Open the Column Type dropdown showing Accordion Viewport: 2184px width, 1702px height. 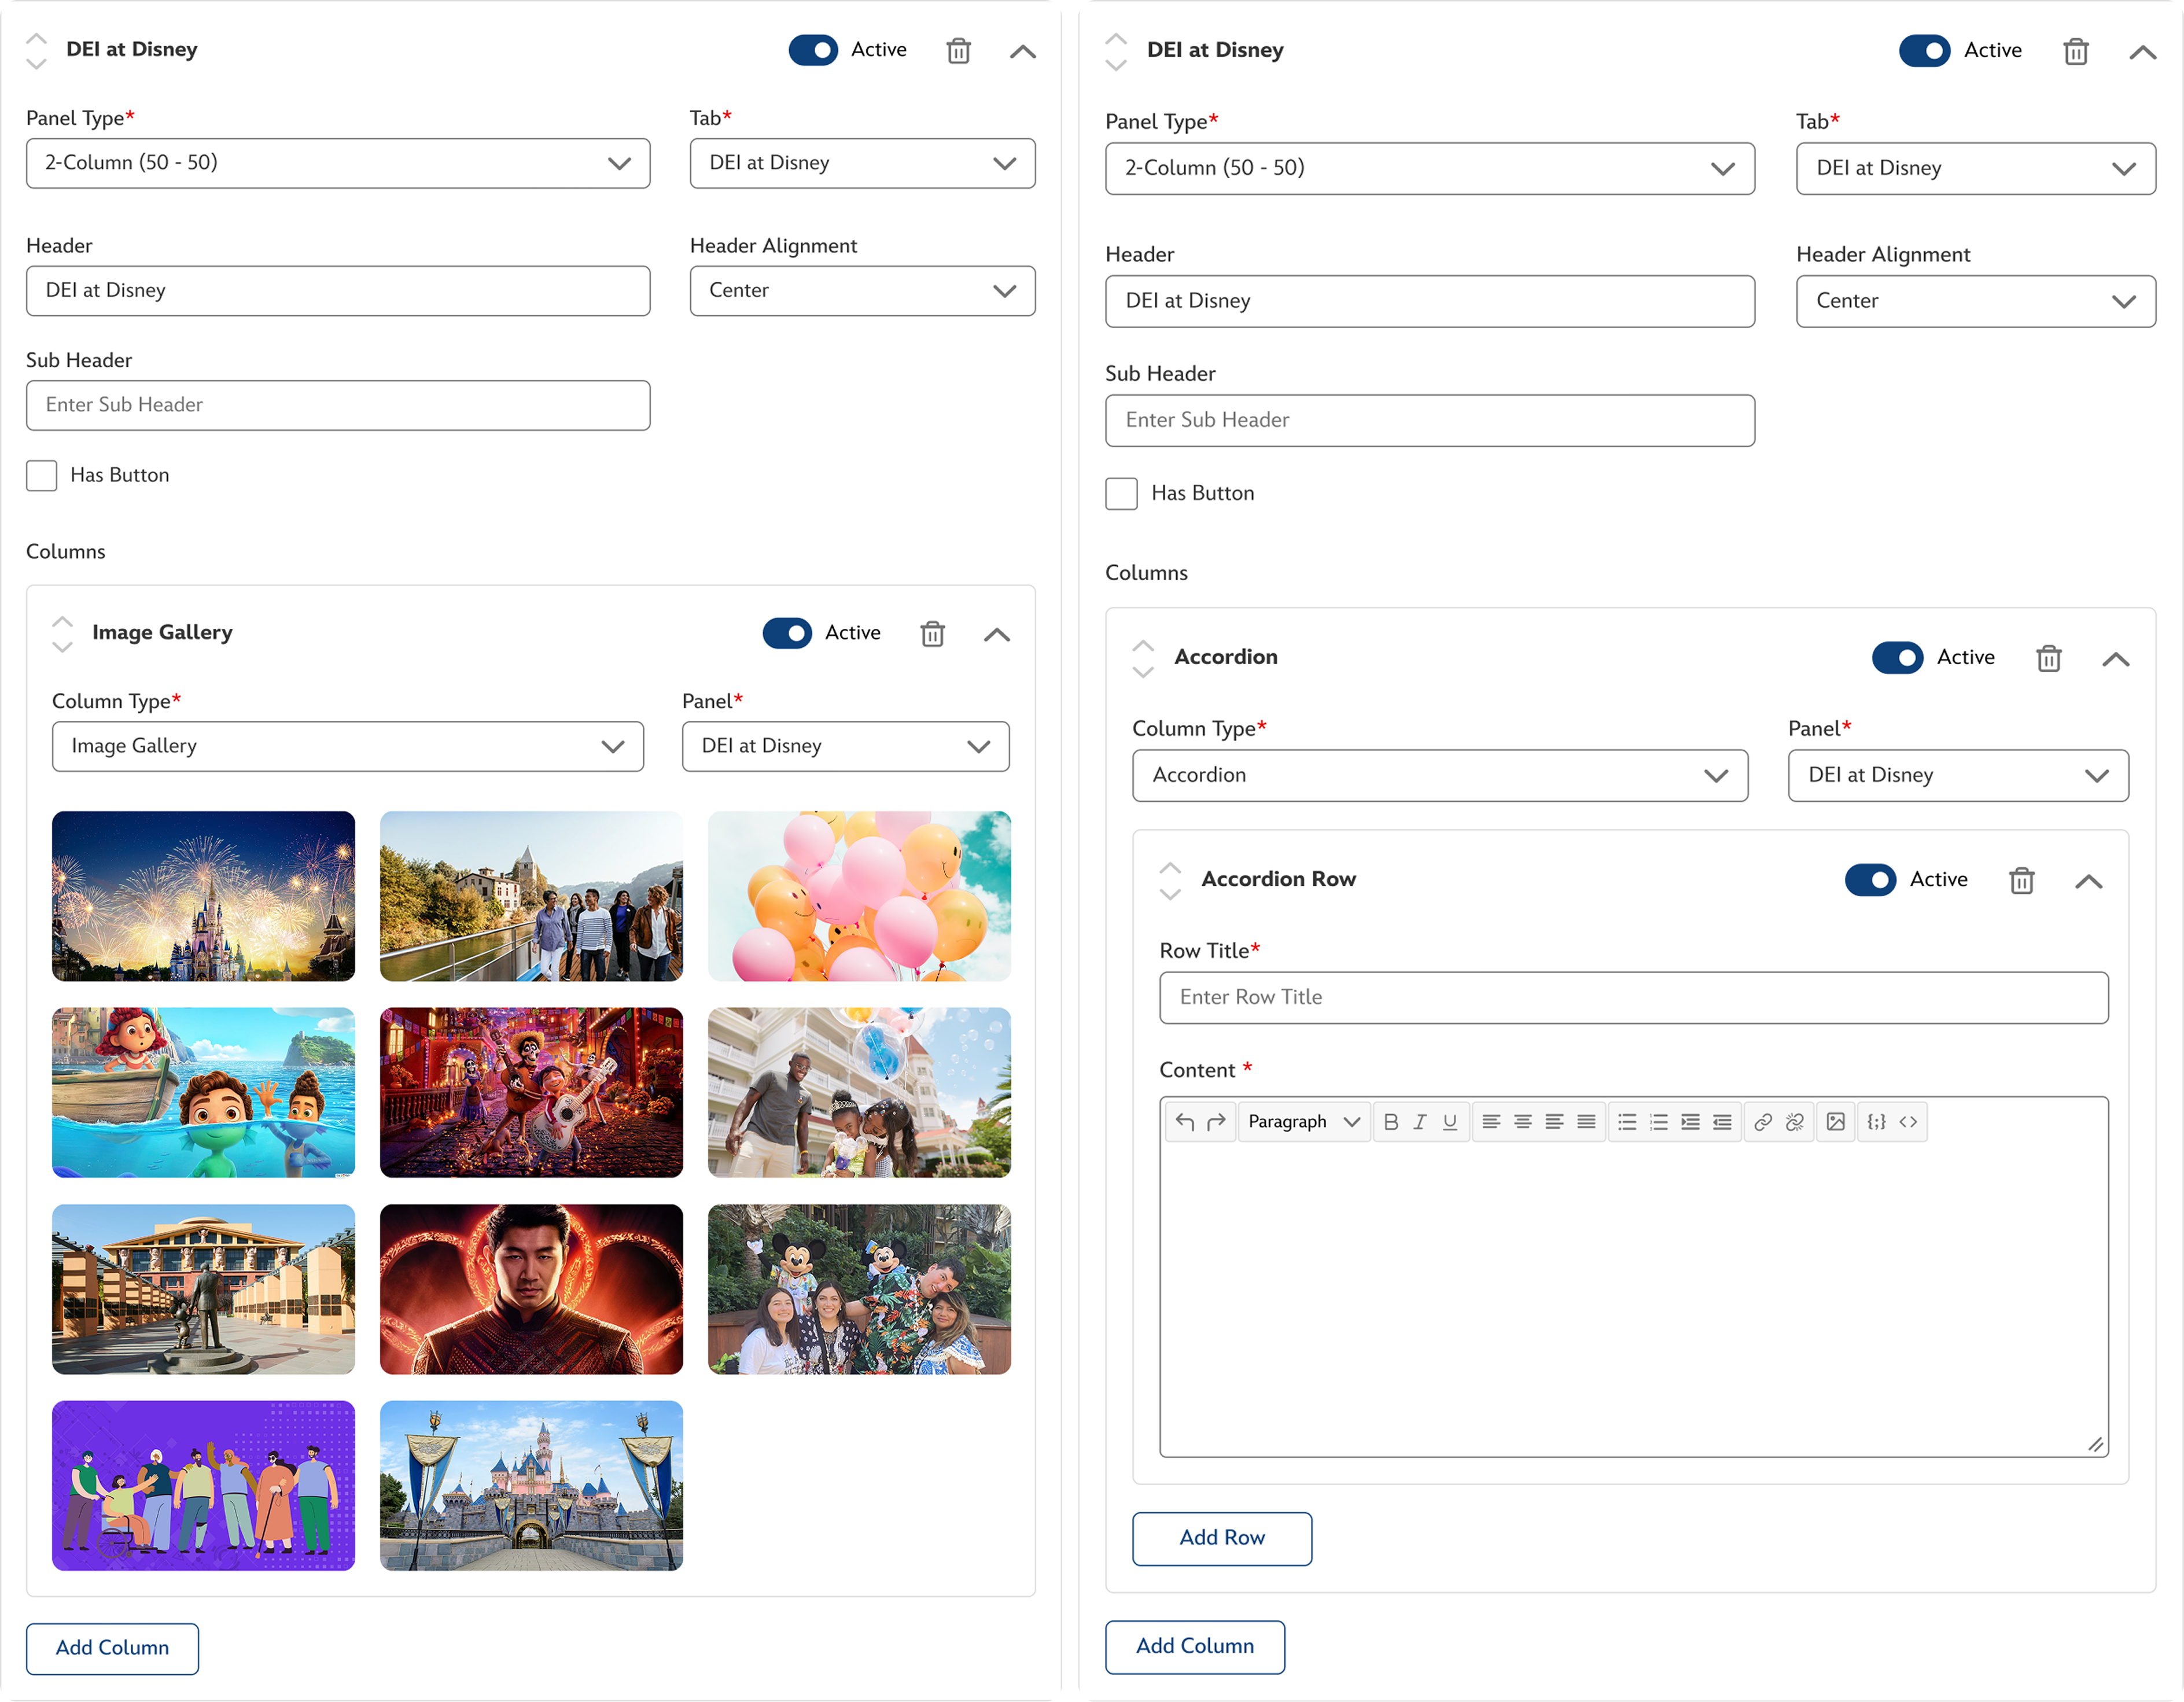(x=1439, y=776)
